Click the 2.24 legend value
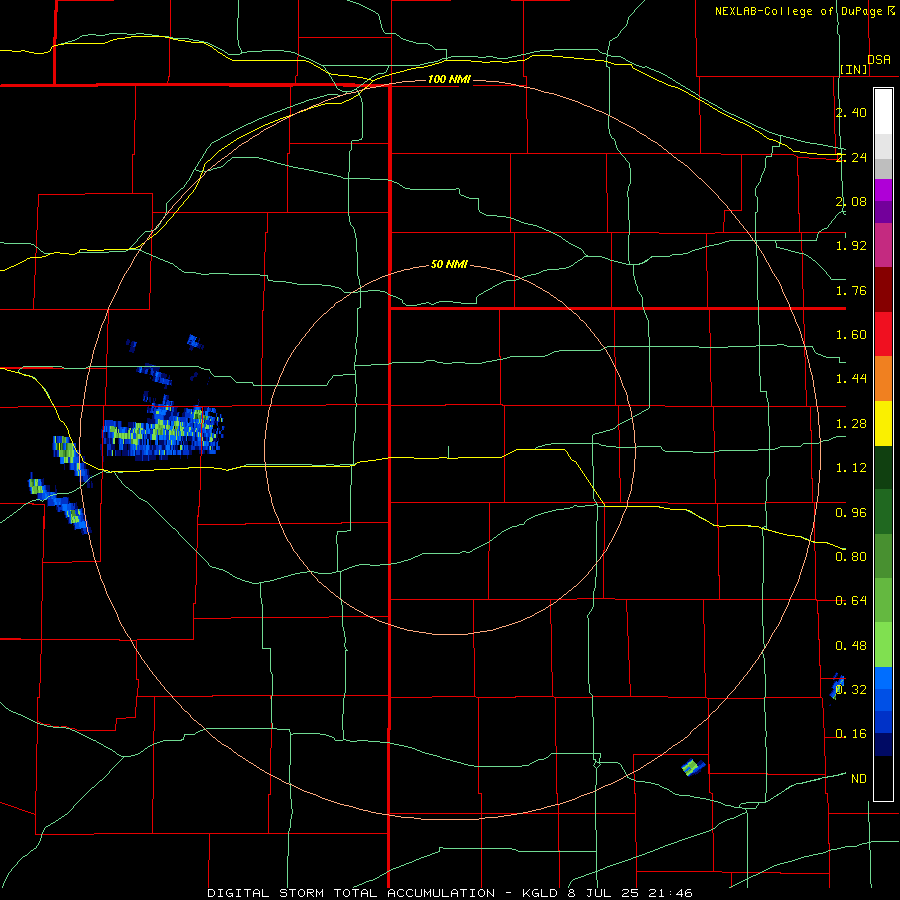This screenshot has width=900, height=900. coord(851,157)
